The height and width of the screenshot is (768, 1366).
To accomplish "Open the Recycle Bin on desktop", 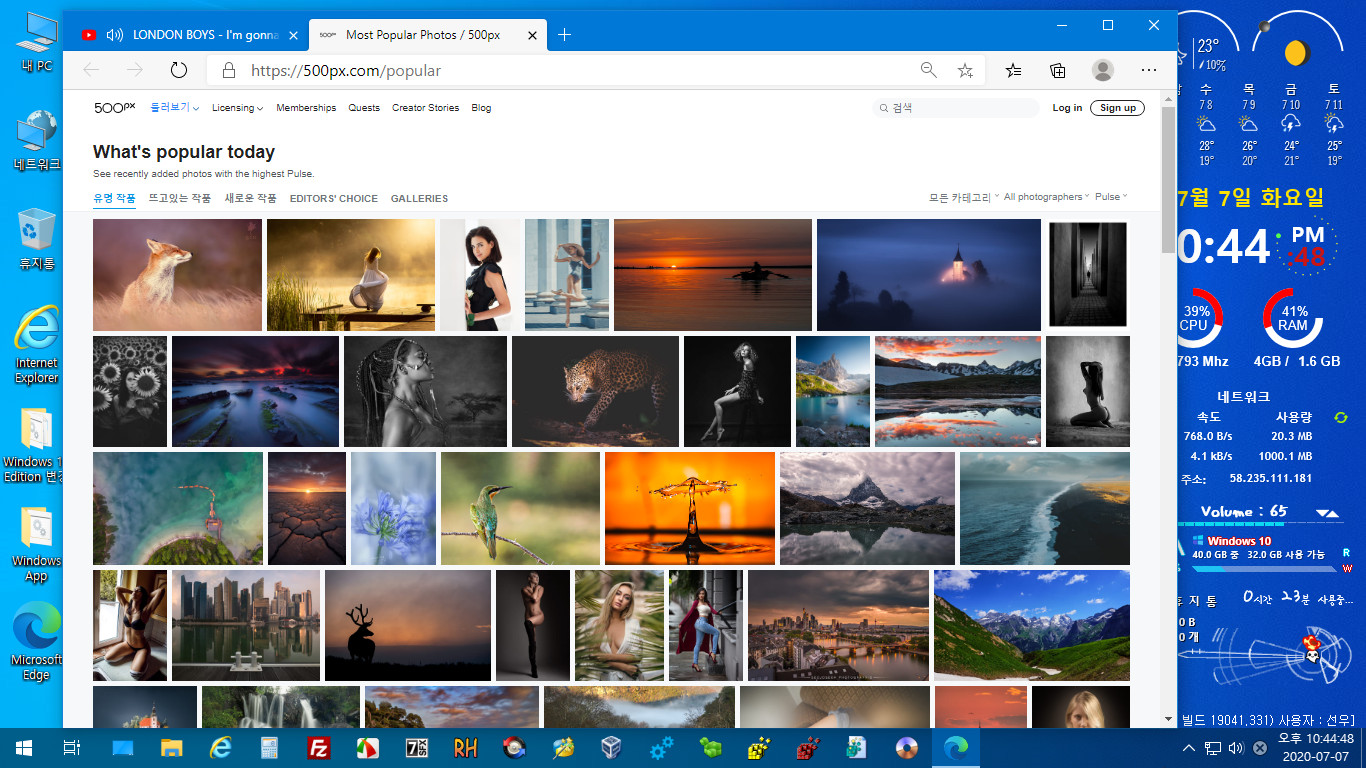I will click(x=37, y=239).
